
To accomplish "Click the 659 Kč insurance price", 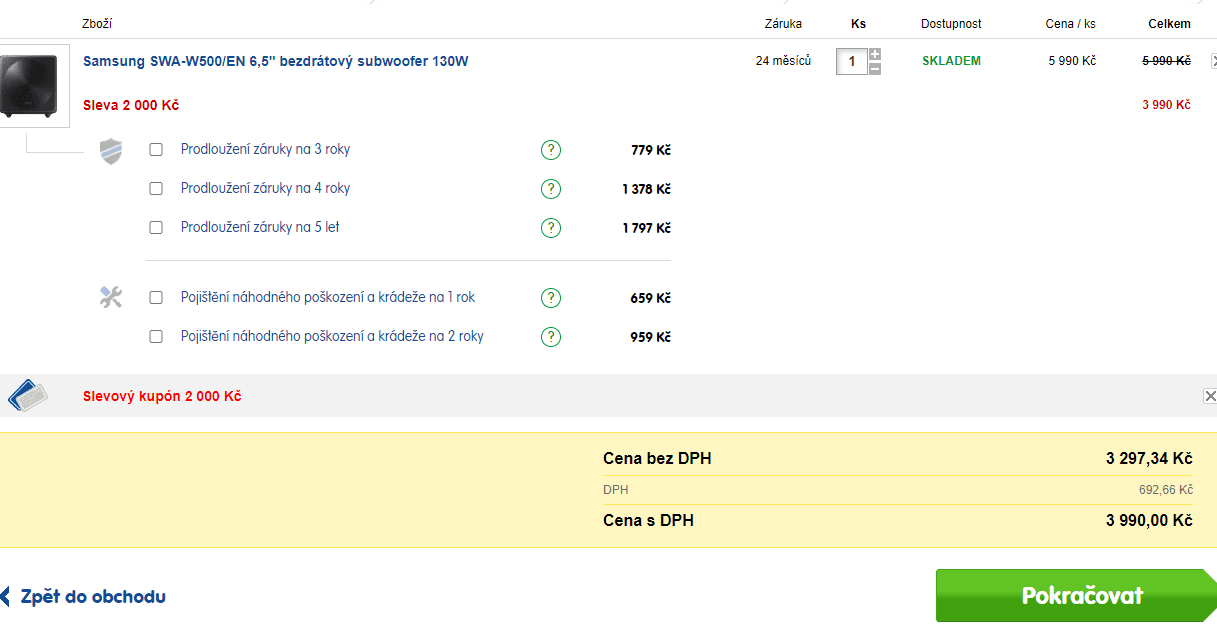I will [x=650, y=298].
